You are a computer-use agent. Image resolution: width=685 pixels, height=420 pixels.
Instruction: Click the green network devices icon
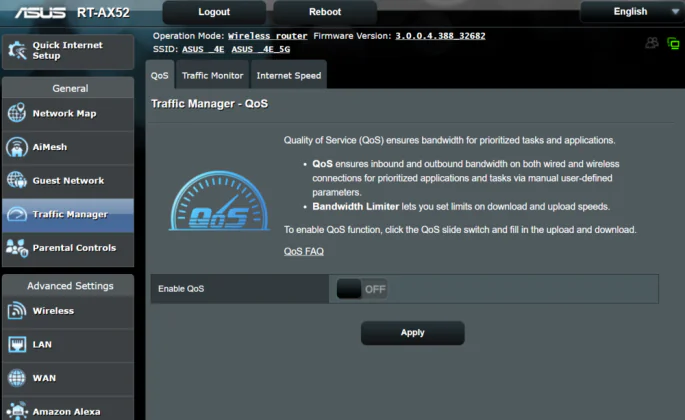(x=673, y=43)
